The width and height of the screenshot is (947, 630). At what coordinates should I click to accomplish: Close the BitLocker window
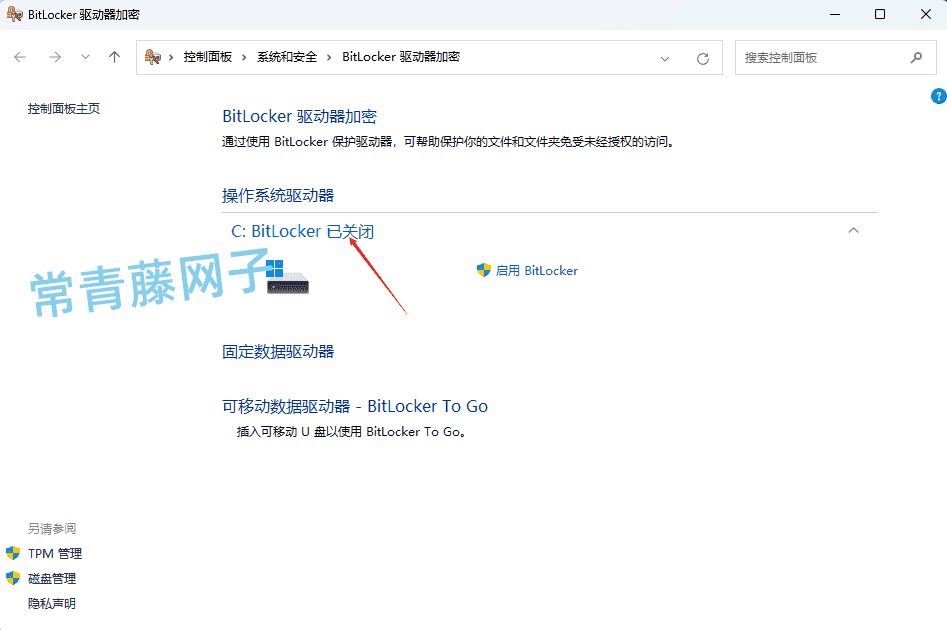926,14
